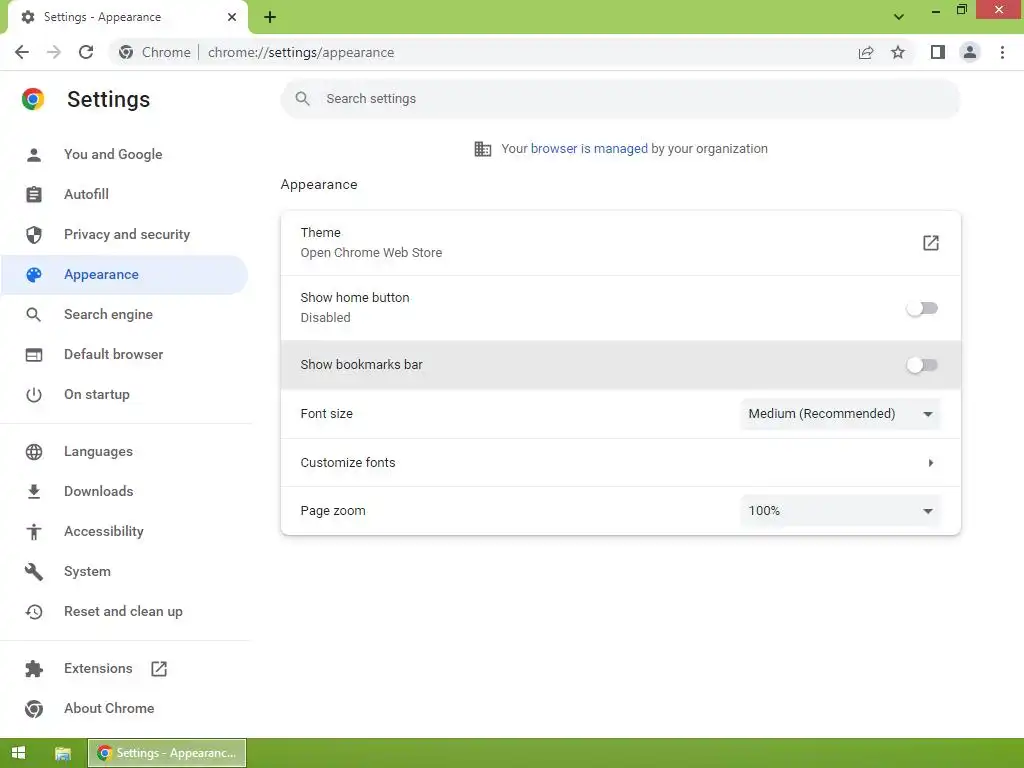Open the Extensions page link
The width and height of the screenshot is (1024, 768).
point(98,669)
